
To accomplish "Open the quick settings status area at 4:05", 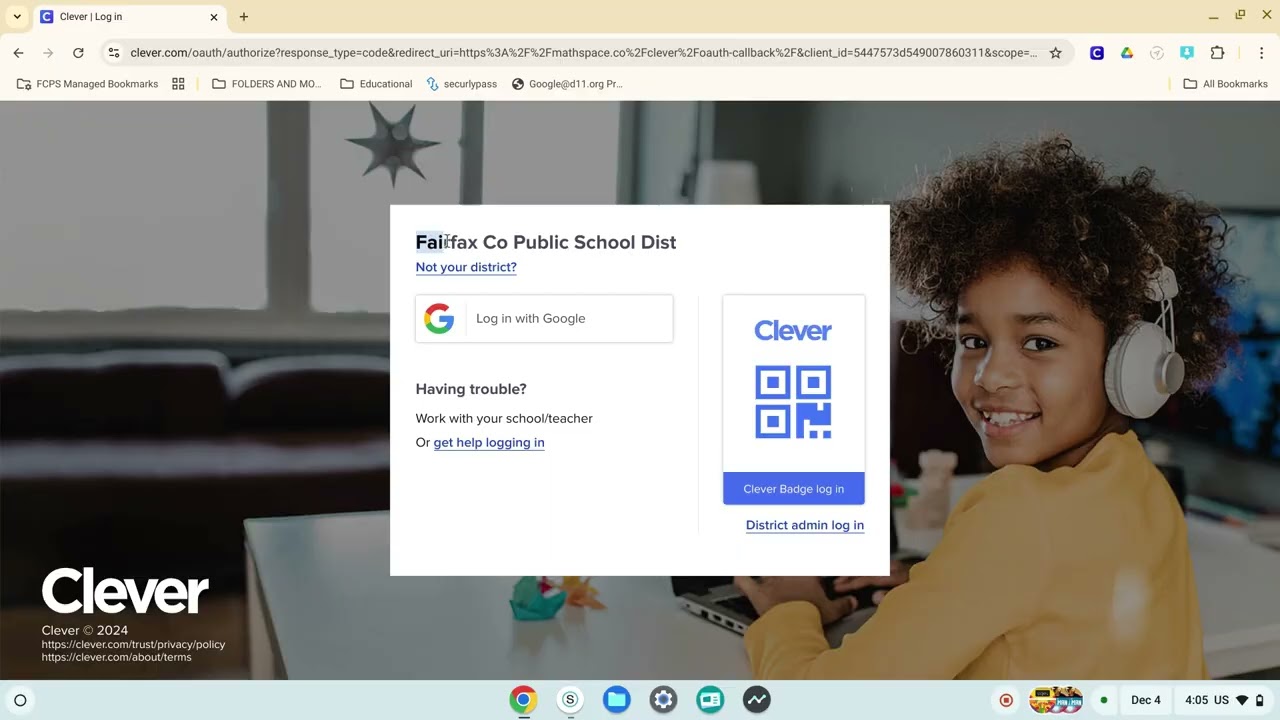I will (1225, 700).
